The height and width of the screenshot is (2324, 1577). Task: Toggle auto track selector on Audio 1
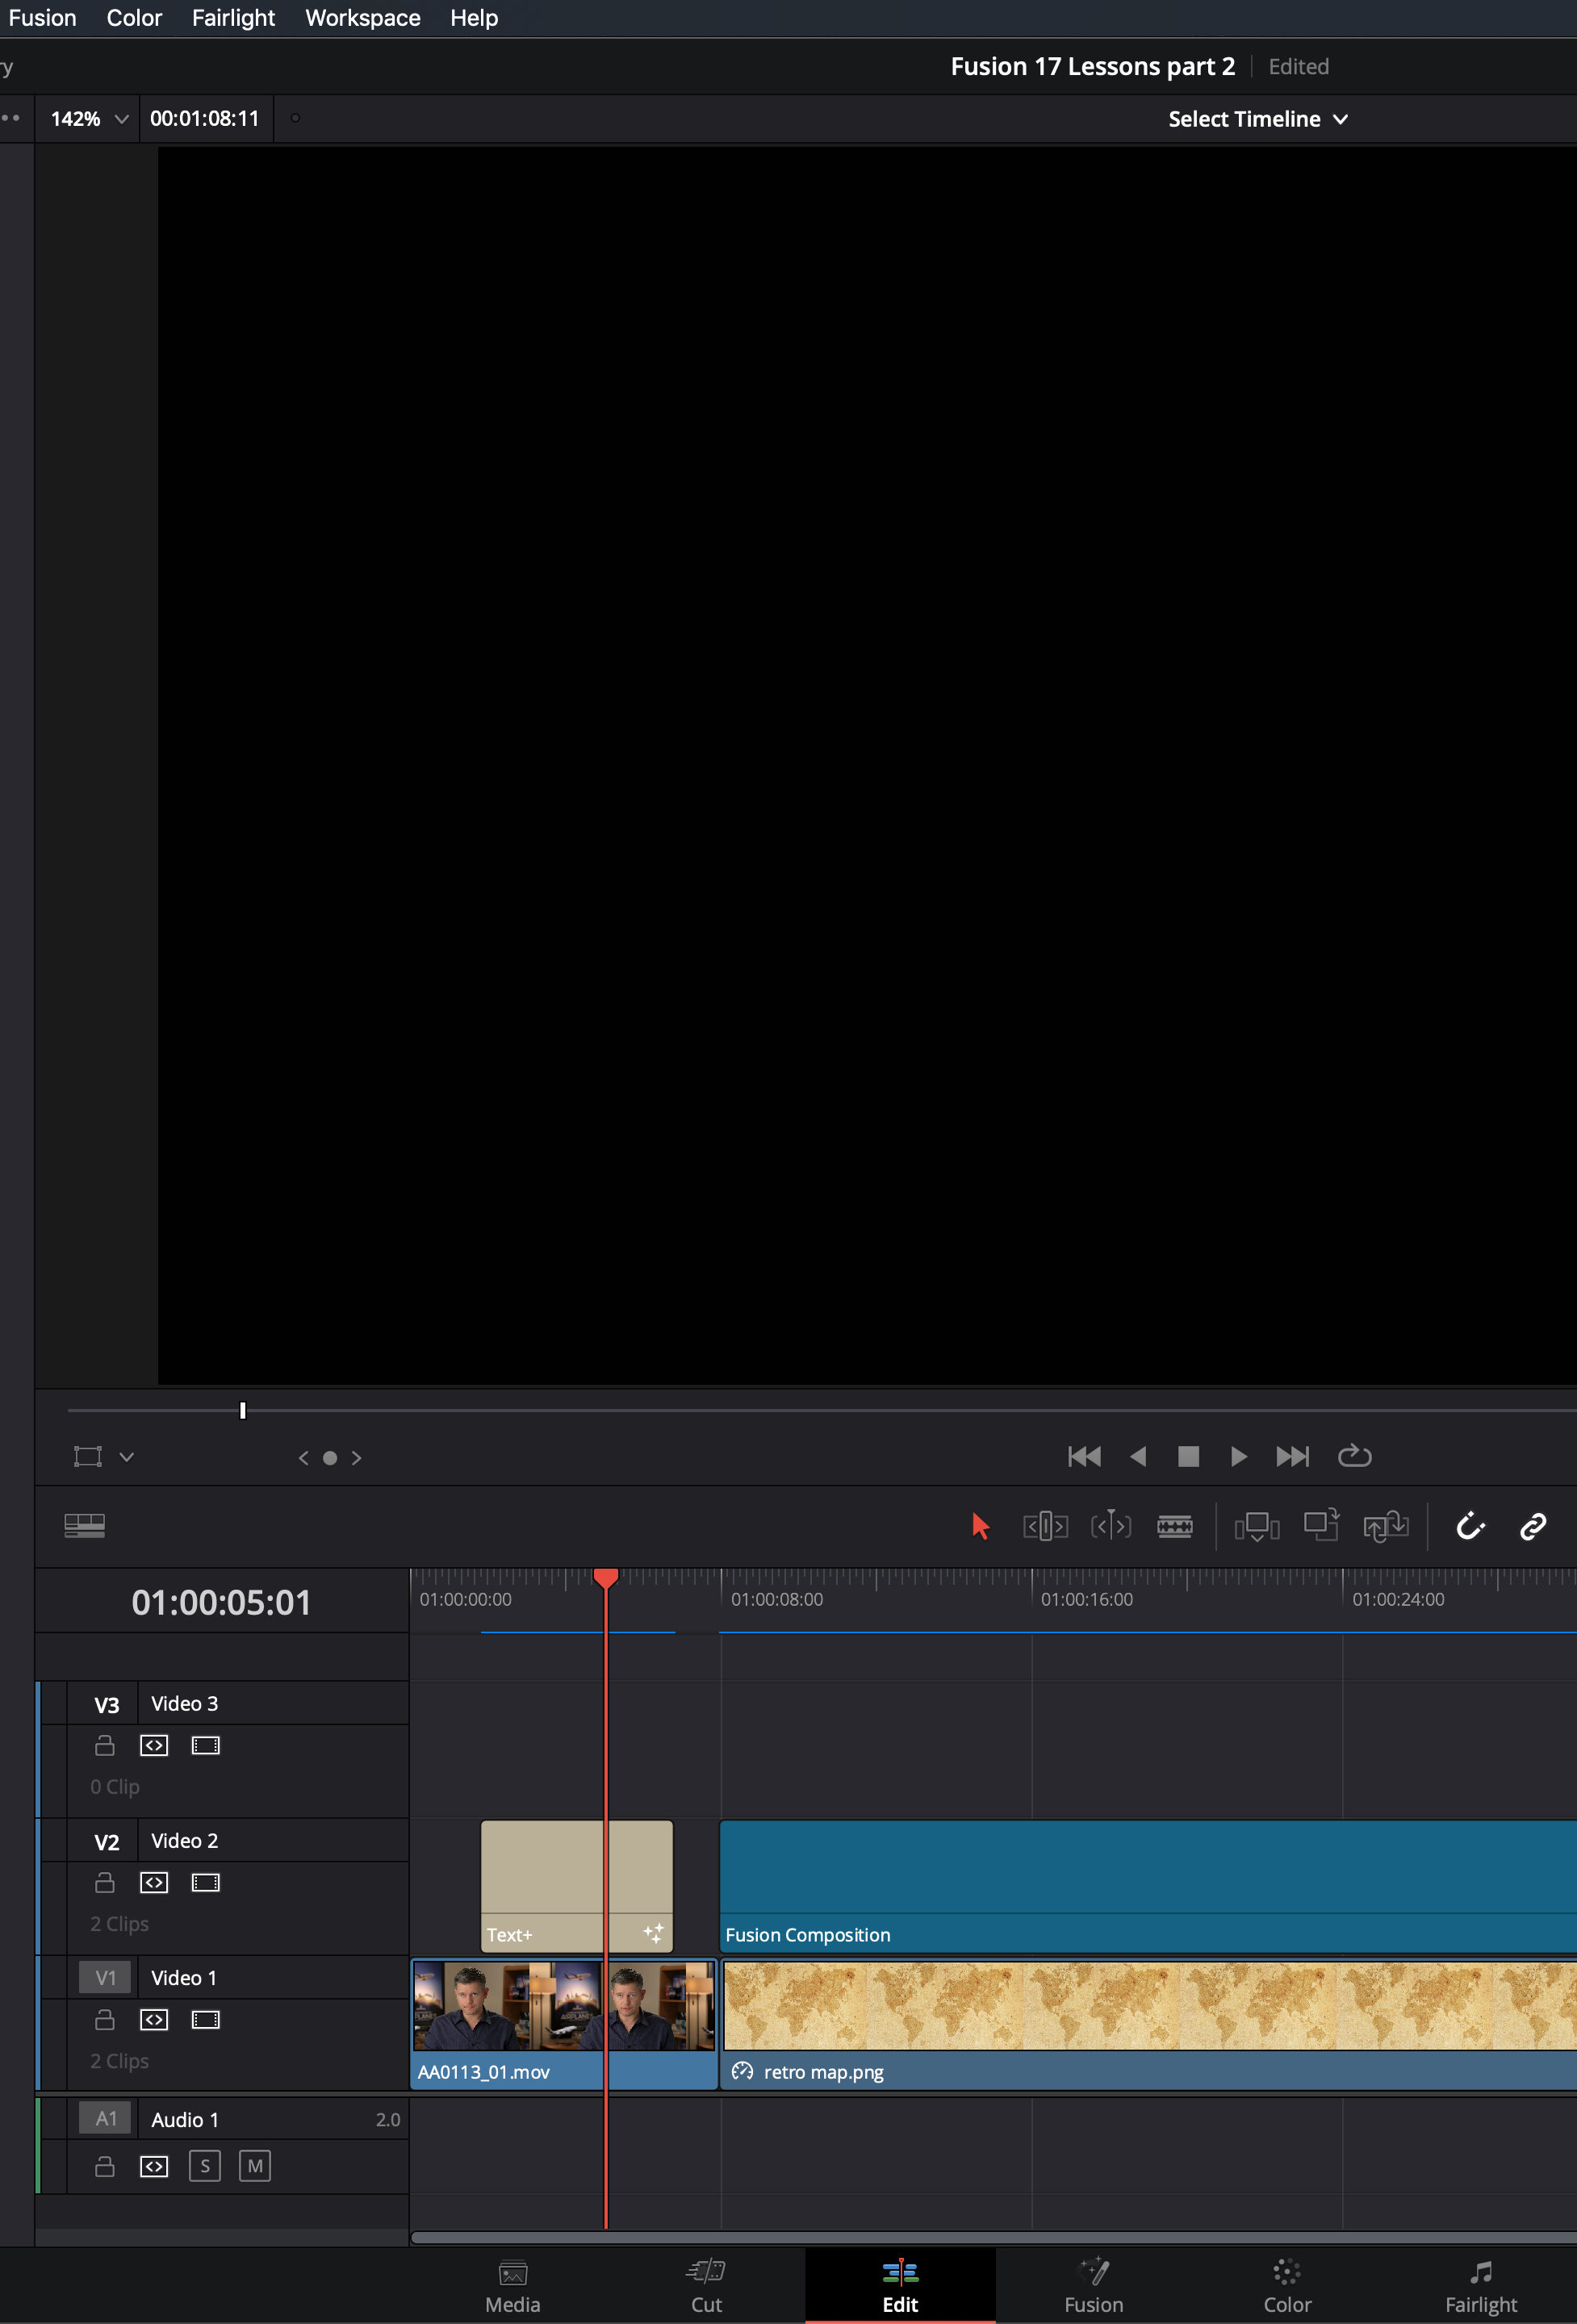coord(154,2166)
